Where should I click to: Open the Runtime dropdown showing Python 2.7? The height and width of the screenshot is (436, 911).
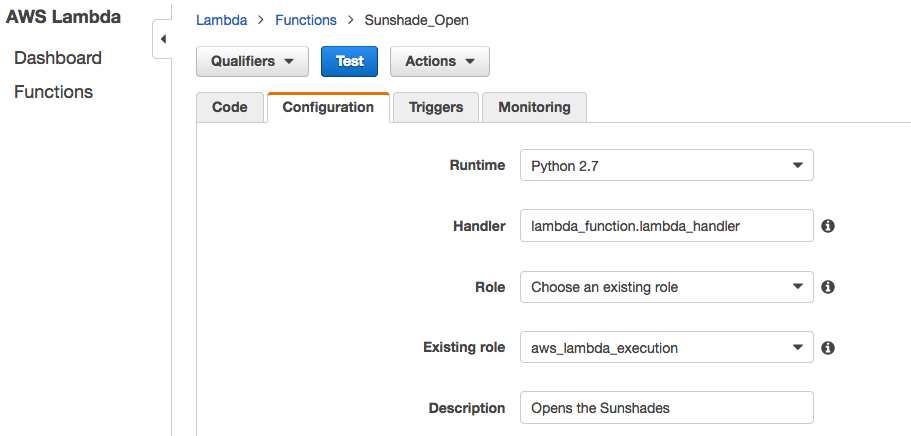[x=666, y=165]
